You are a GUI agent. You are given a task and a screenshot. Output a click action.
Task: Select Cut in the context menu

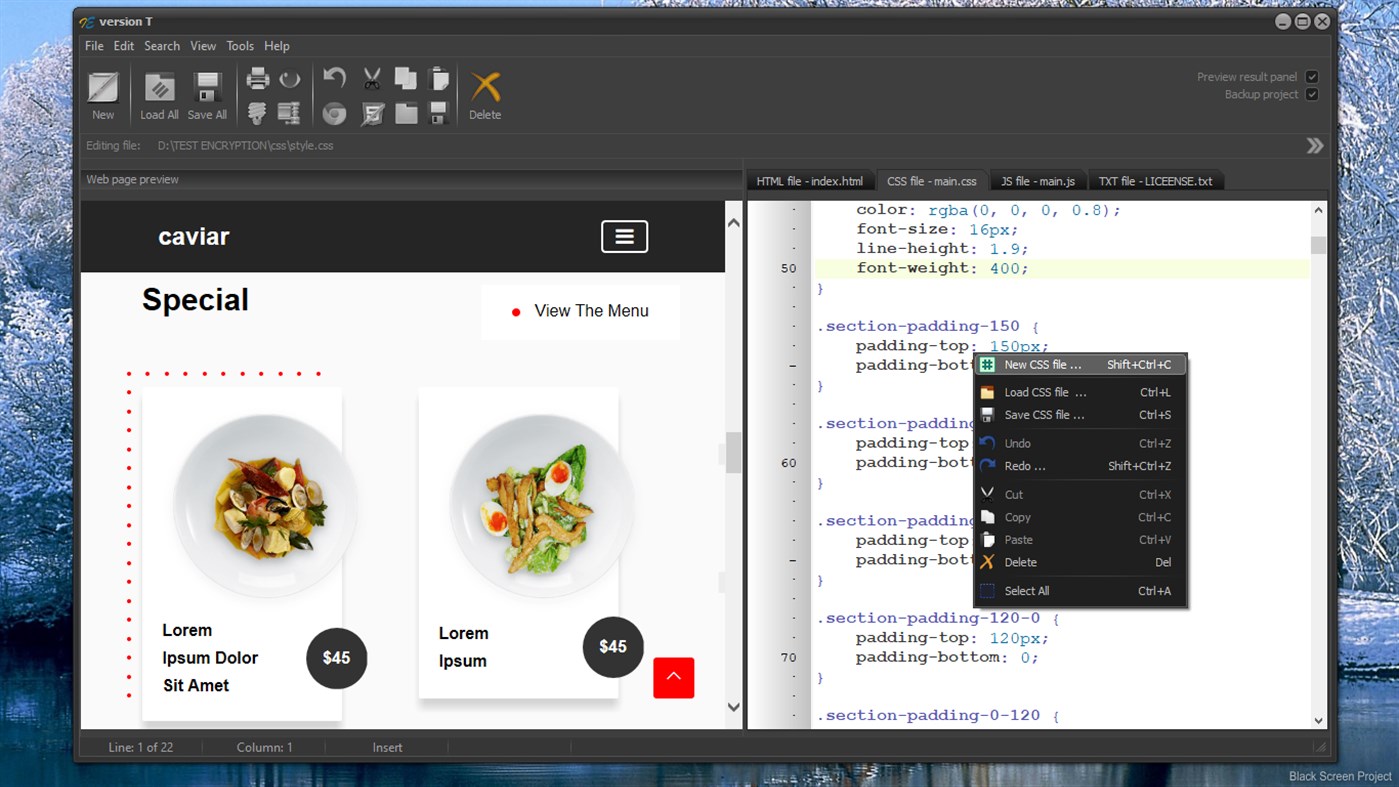1080,495
